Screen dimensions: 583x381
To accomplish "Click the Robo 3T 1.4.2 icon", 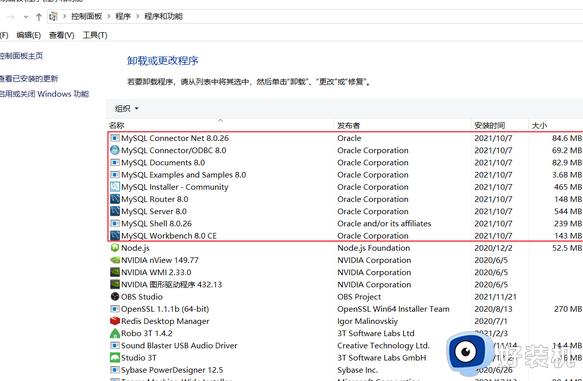I will 115,333.
